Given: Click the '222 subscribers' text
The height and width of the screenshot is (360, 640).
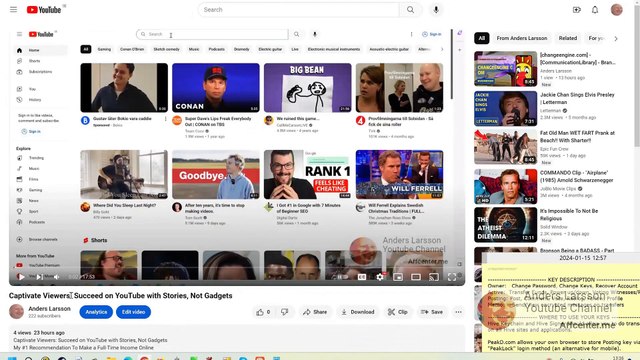Looking at the screenshot, I should (44, 316).
